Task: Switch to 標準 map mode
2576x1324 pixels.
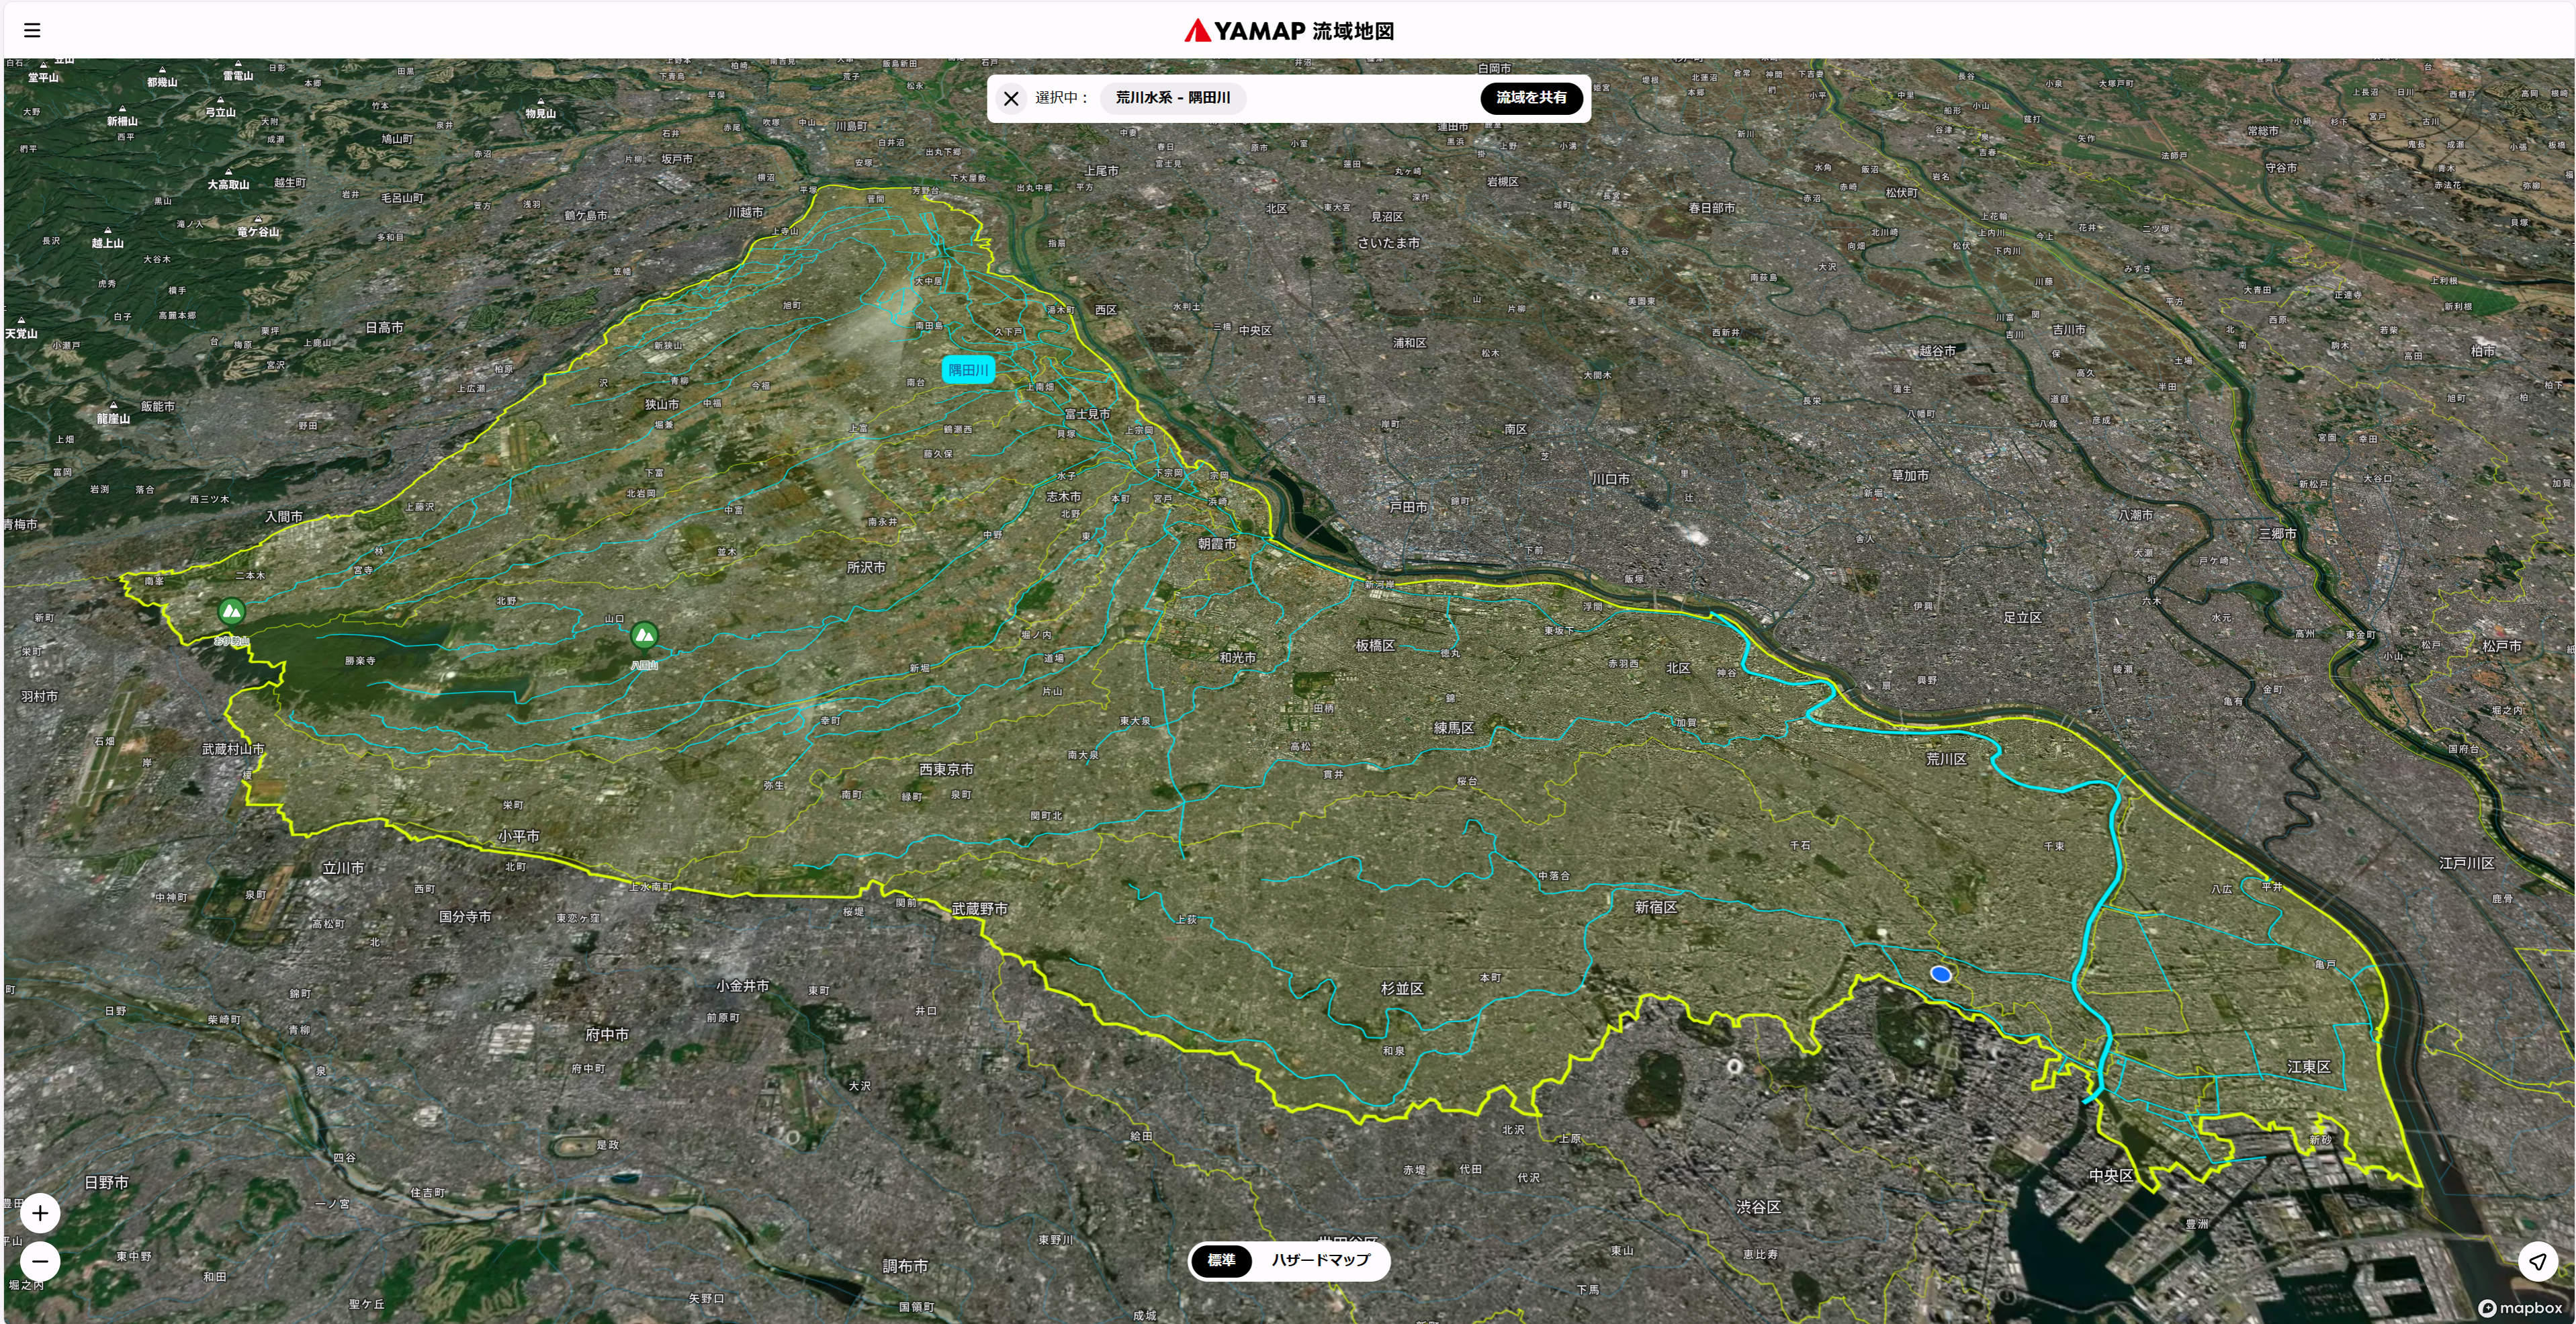Action: coord(1221,1260)
